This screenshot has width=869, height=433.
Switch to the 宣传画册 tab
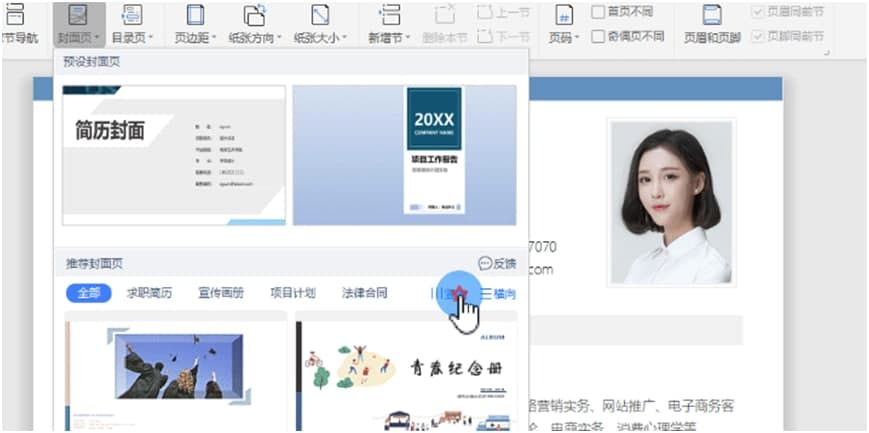221,293
